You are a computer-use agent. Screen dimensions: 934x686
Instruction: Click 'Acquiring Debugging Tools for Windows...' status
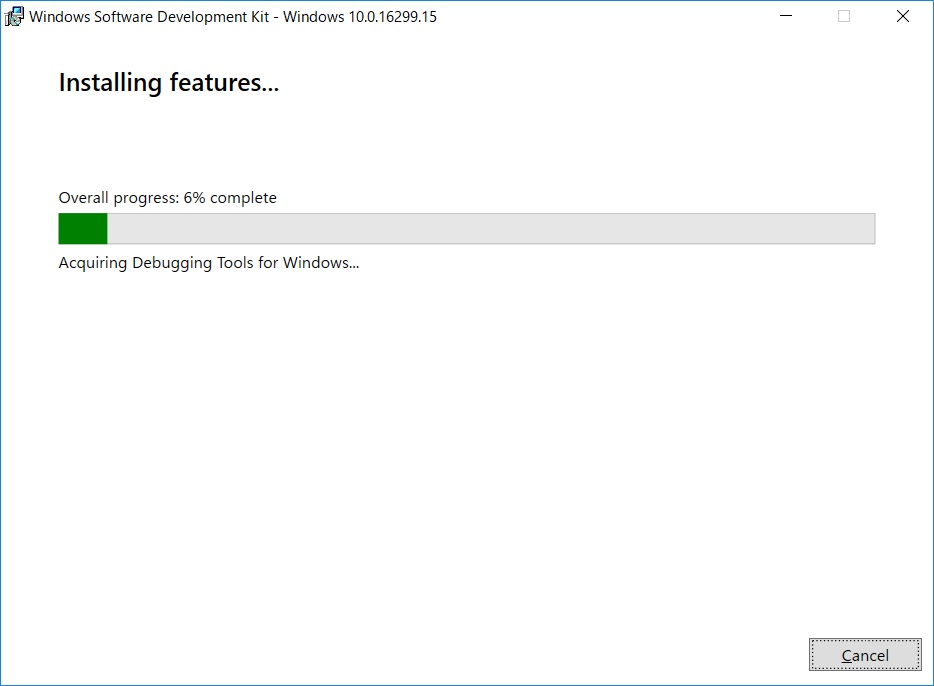208,263
